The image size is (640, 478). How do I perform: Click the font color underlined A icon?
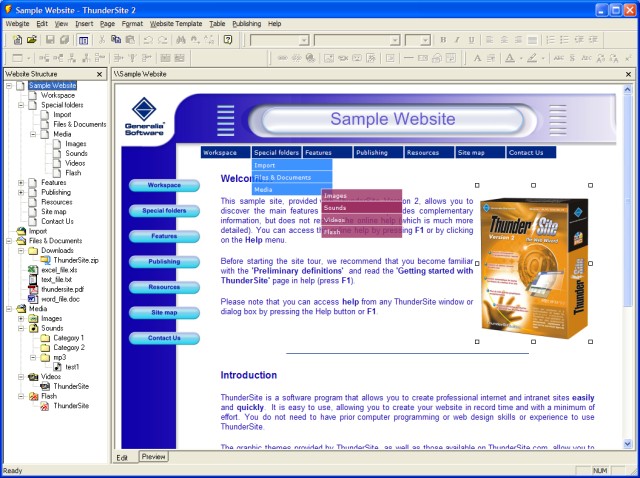(x=509, y=58)
